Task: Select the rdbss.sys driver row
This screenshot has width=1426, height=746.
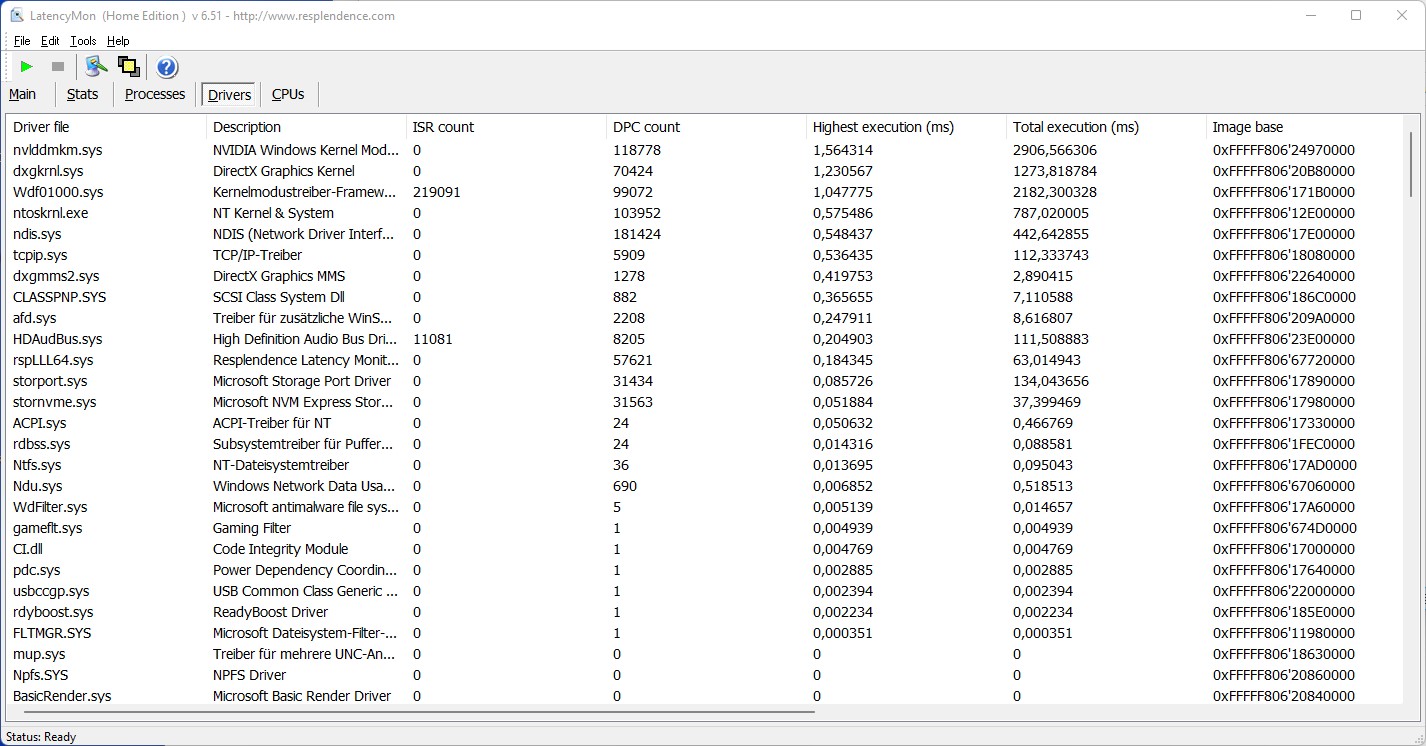Action: coord(705,444)
